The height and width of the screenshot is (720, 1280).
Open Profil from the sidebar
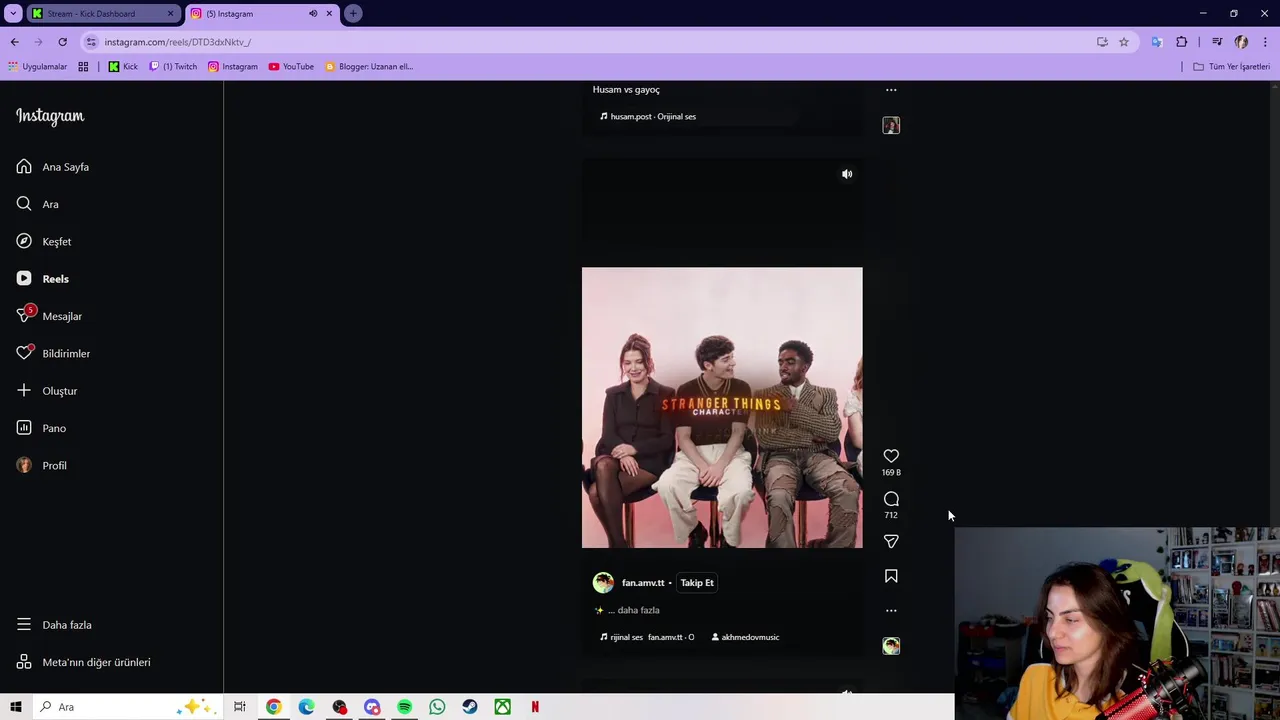coord(42,465)
